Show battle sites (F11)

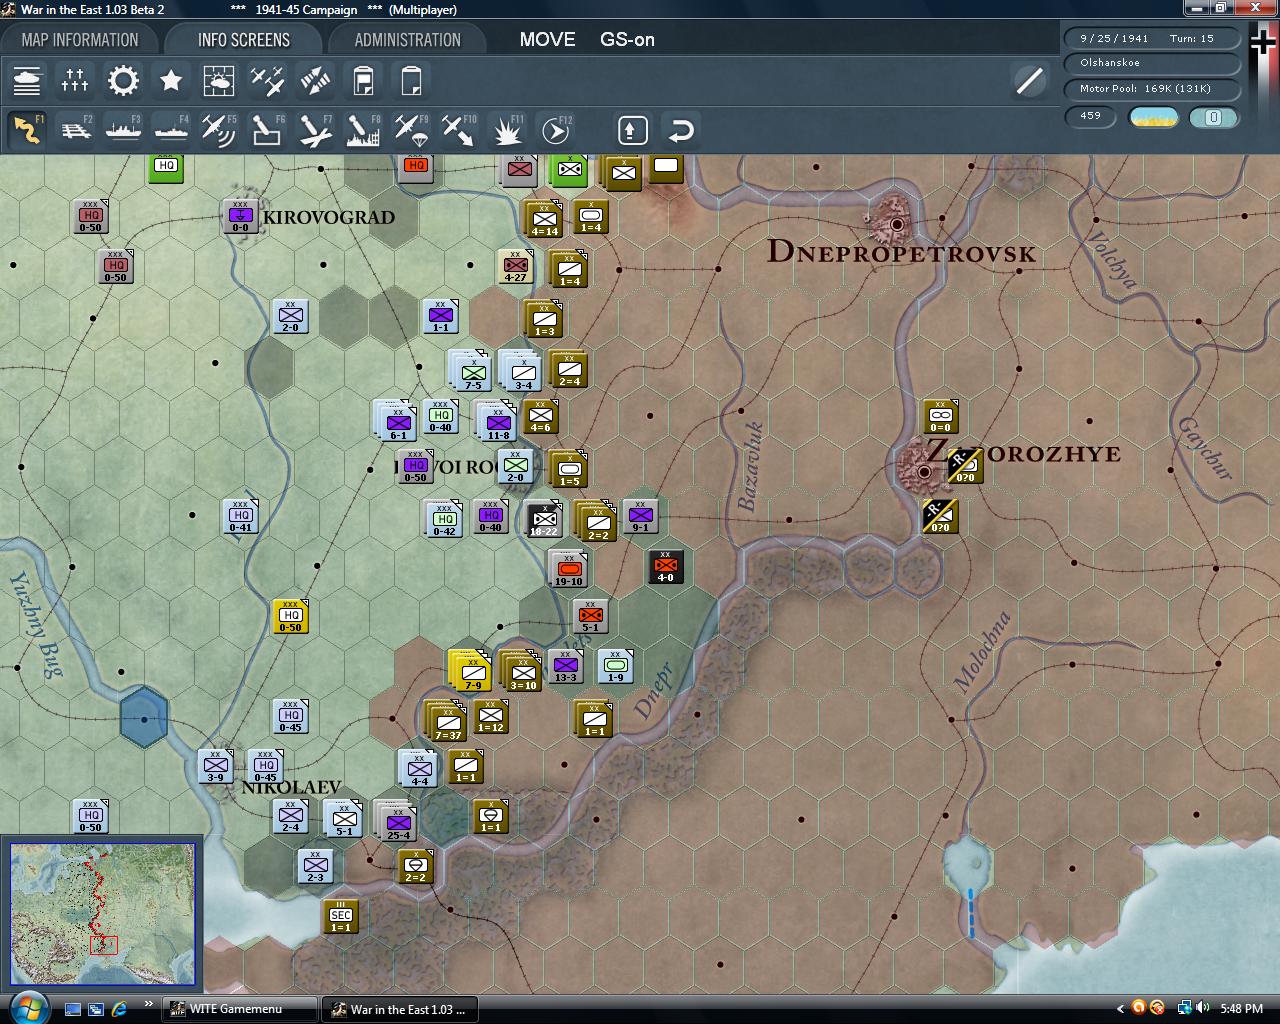[x=507, y=130]
